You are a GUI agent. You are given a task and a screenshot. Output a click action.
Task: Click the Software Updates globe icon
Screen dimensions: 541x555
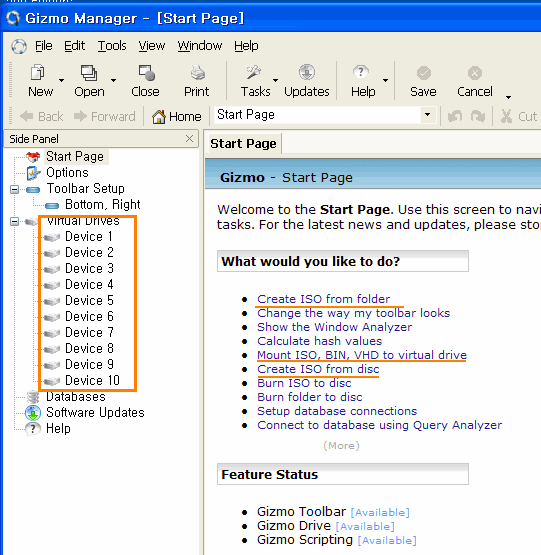(33, 412)
